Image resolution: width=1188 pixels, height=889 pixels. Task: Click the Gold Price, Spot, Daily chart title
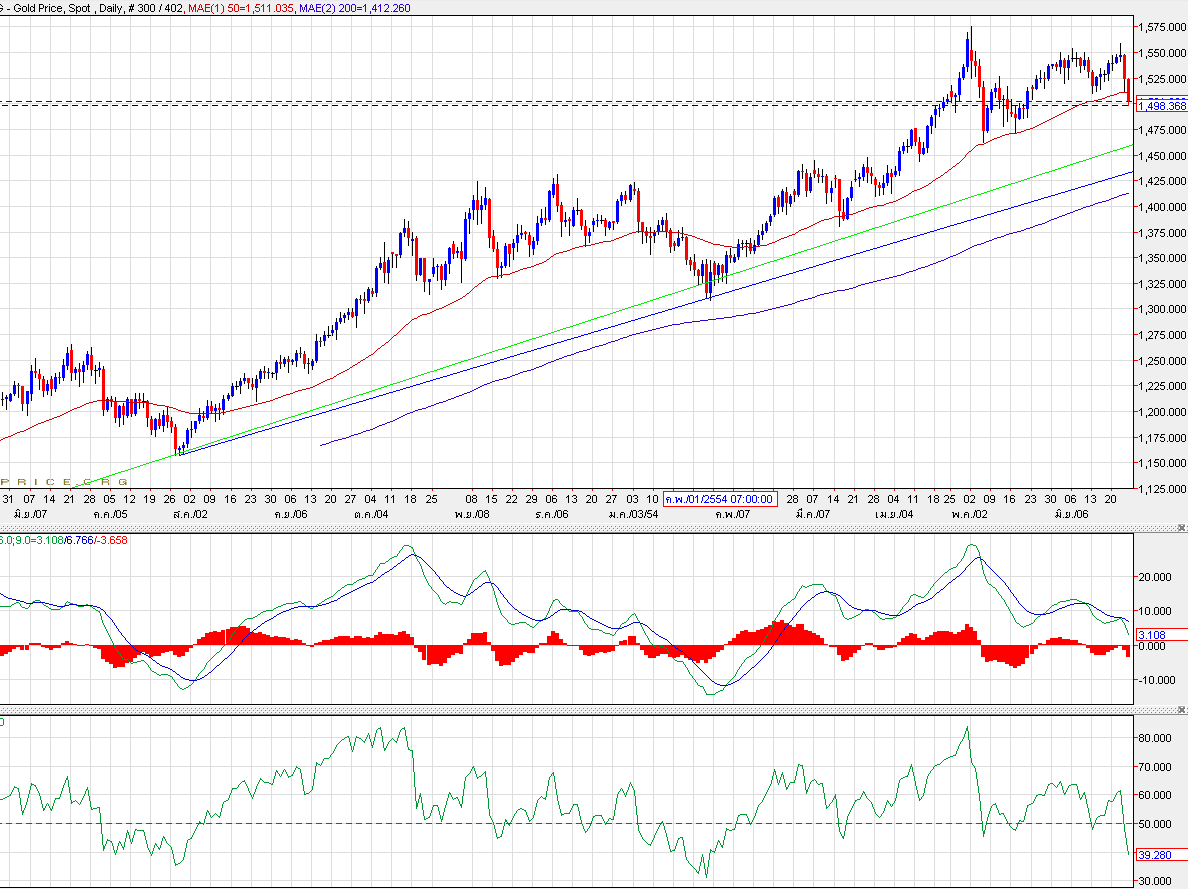click(x=60, y=7)
